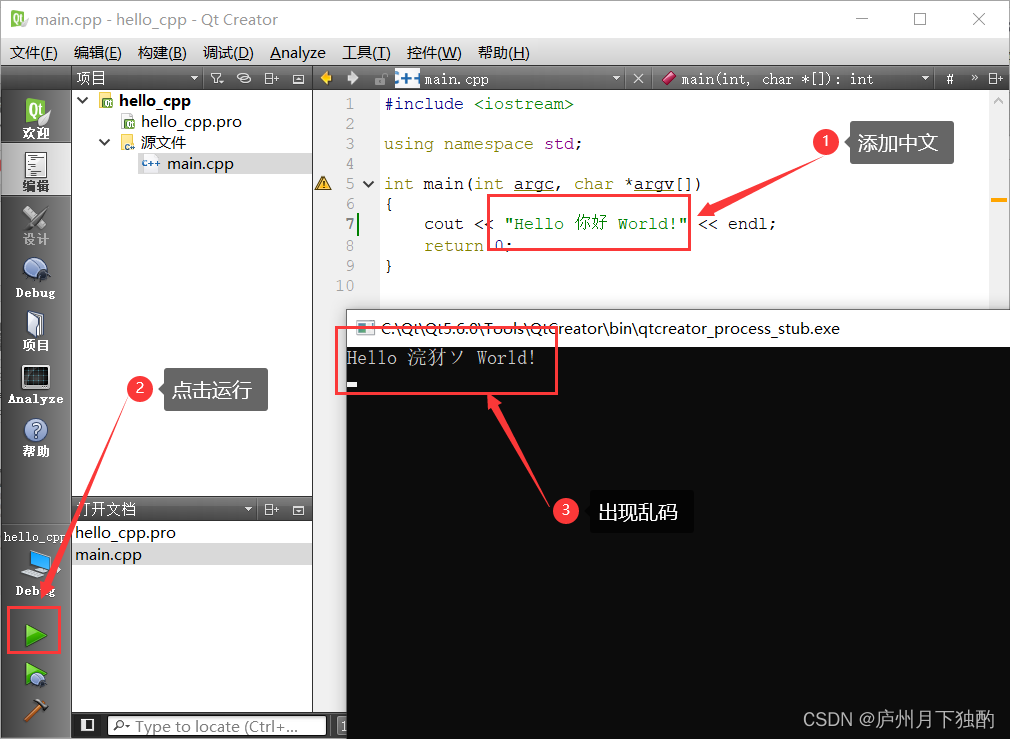Select main.cpp in project tree
1010x739 pixels.
(200, 164)
